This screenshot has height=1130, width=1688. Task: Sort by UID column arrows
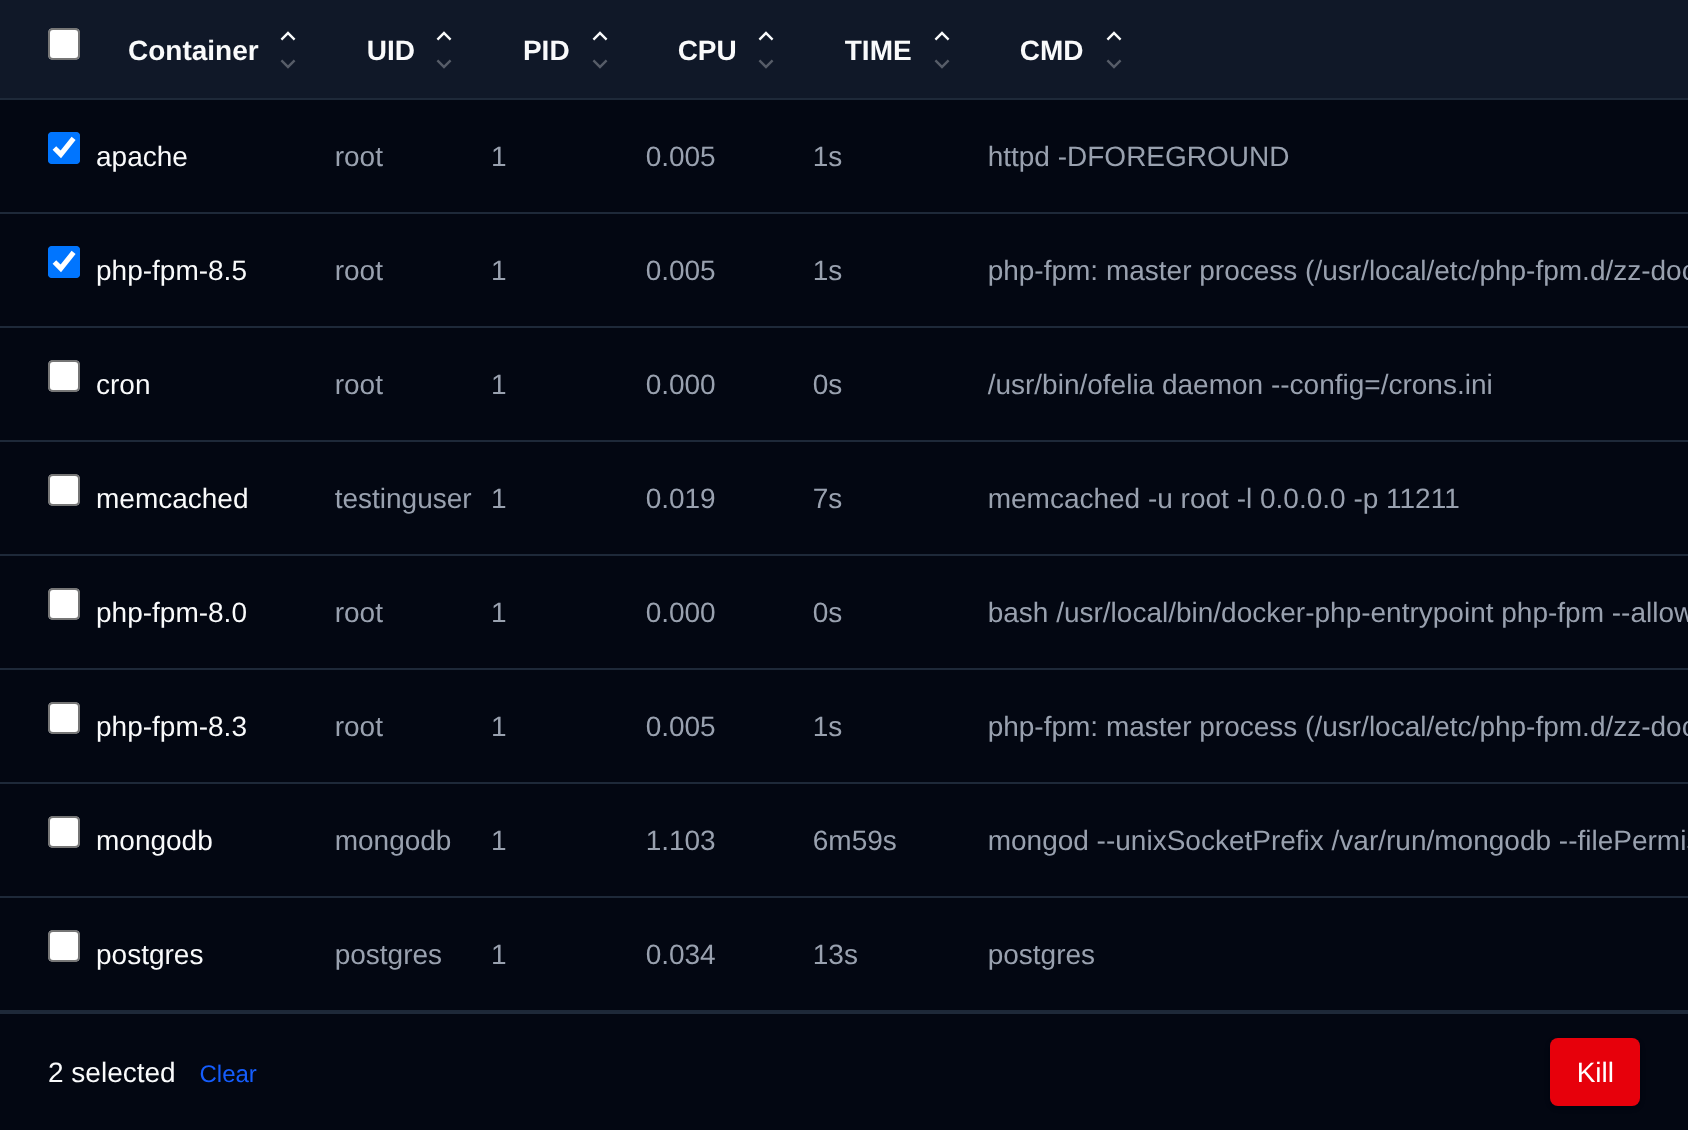pos(444,50)
